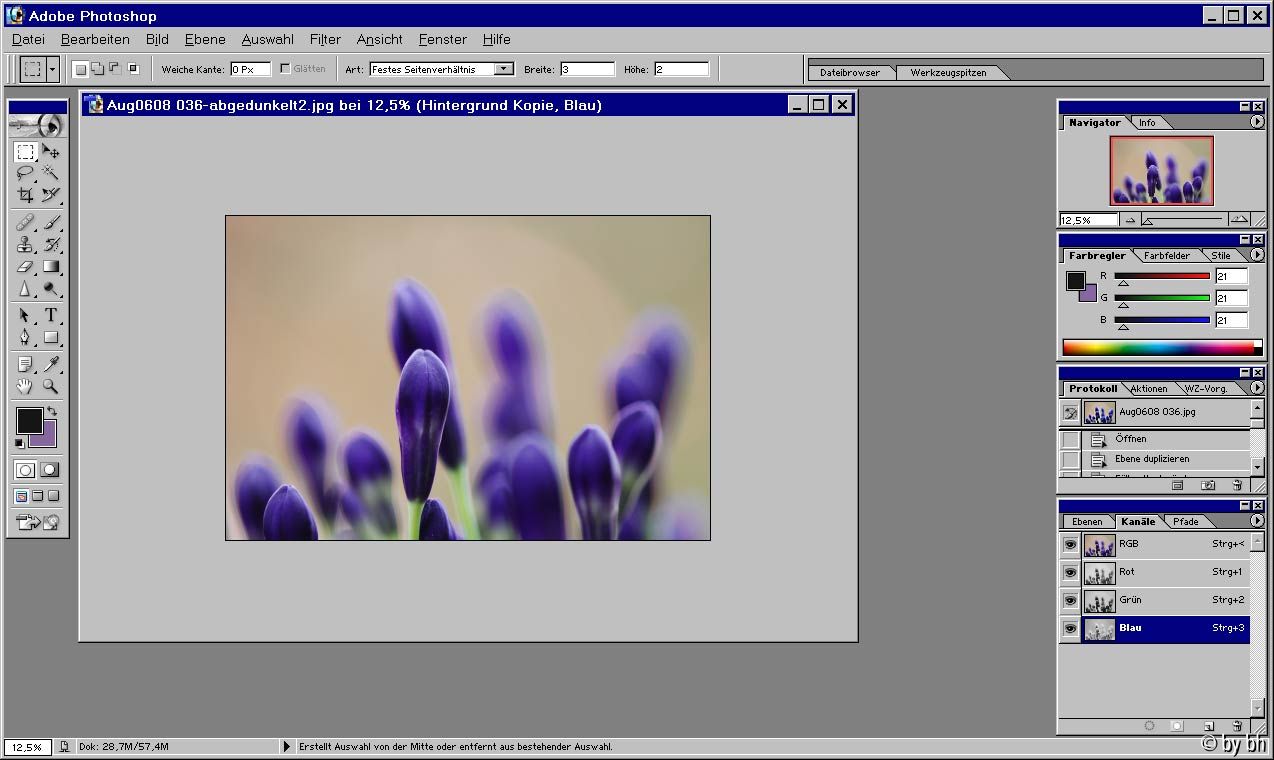The image size is (1274, 760).
Task: Open the Art selection style dropdown
Action: (x=504, y=69)
